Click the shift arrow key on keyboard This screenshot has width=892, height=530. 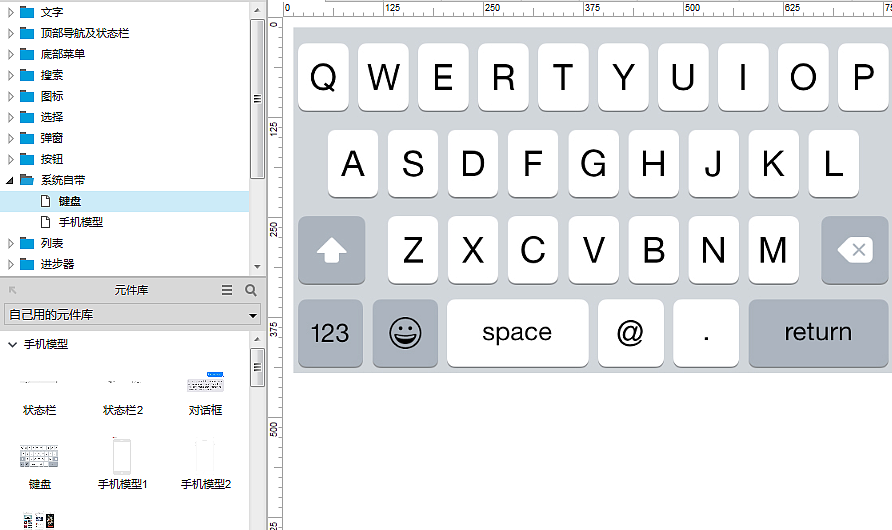(332, 250)
